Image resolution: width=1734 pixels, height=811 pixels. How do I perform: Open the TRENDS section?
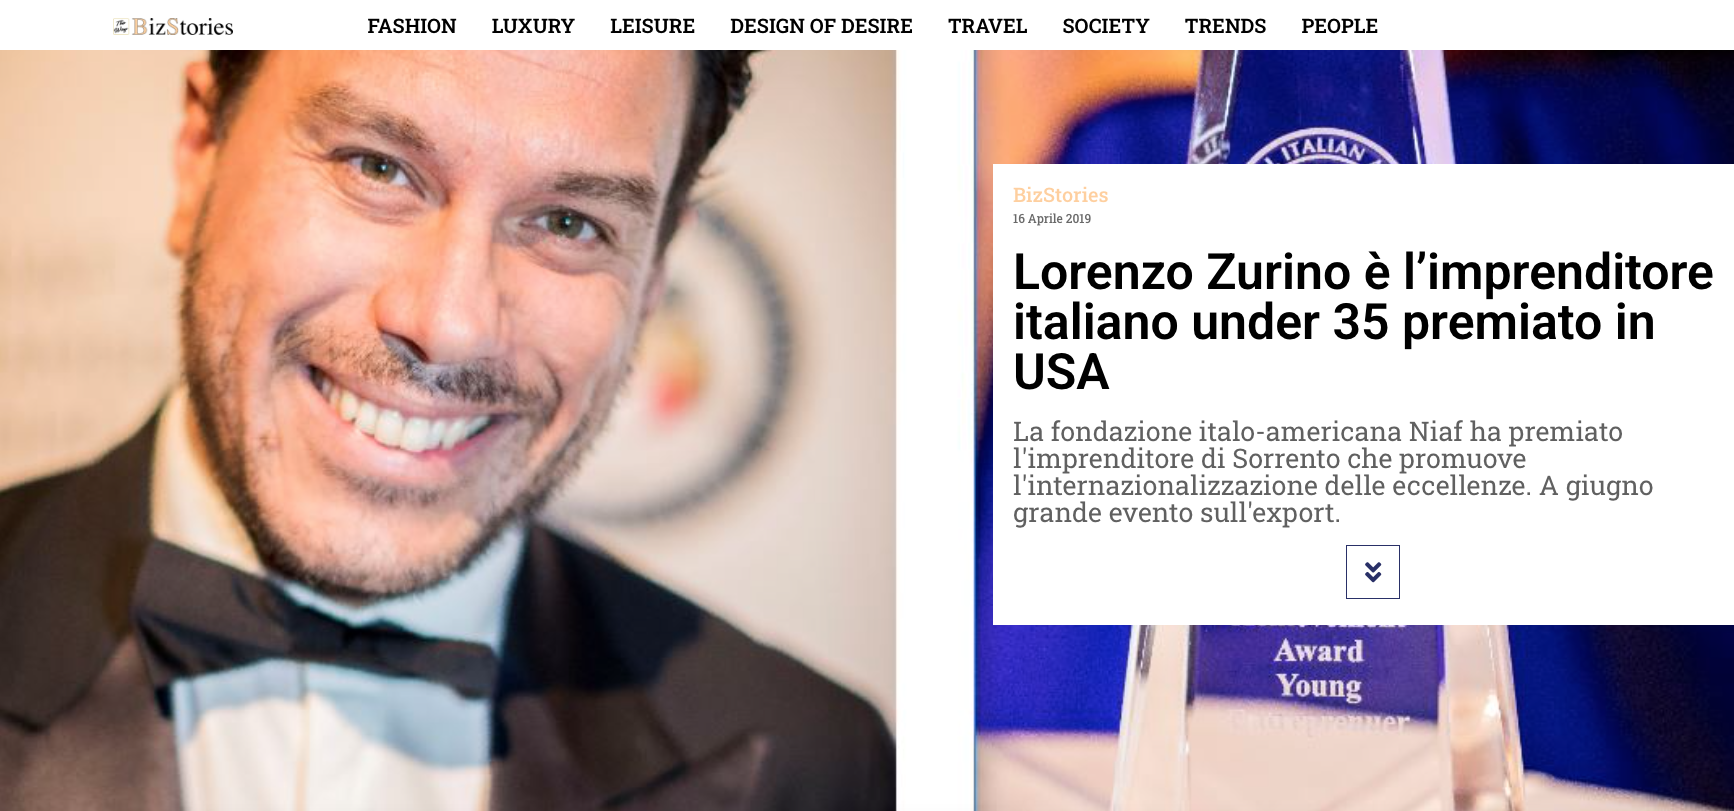pos(1225,26)
